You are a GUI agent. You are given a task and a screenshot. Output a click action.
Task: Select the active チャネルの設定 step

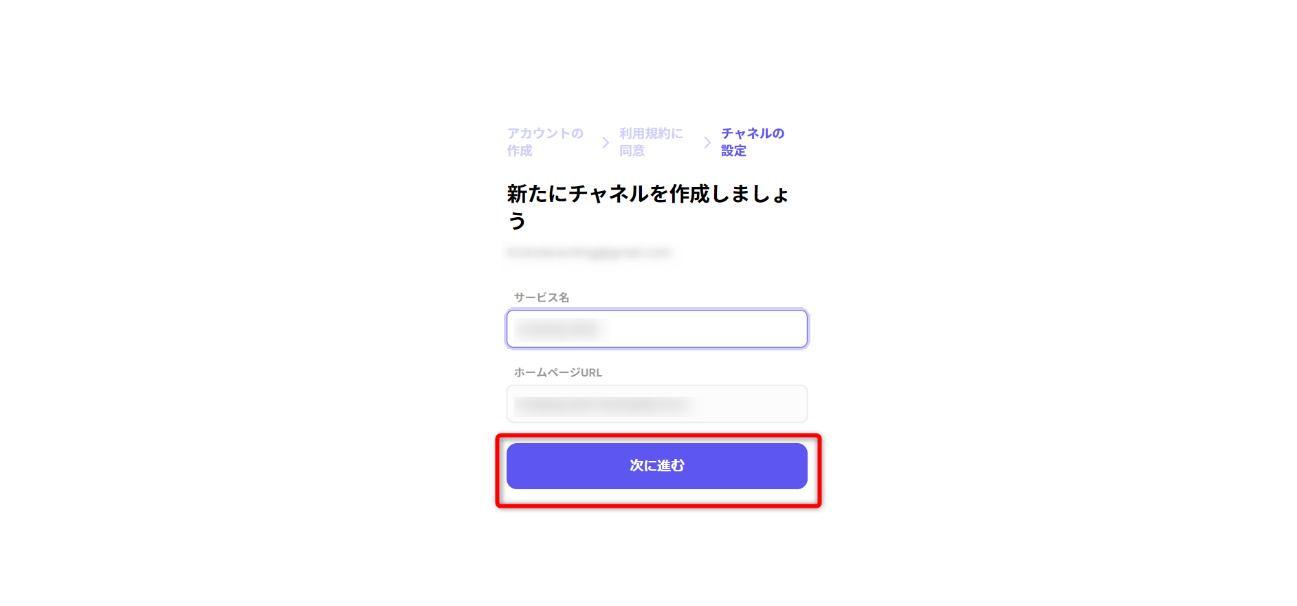pyautogui.click(x=753, y=142)
